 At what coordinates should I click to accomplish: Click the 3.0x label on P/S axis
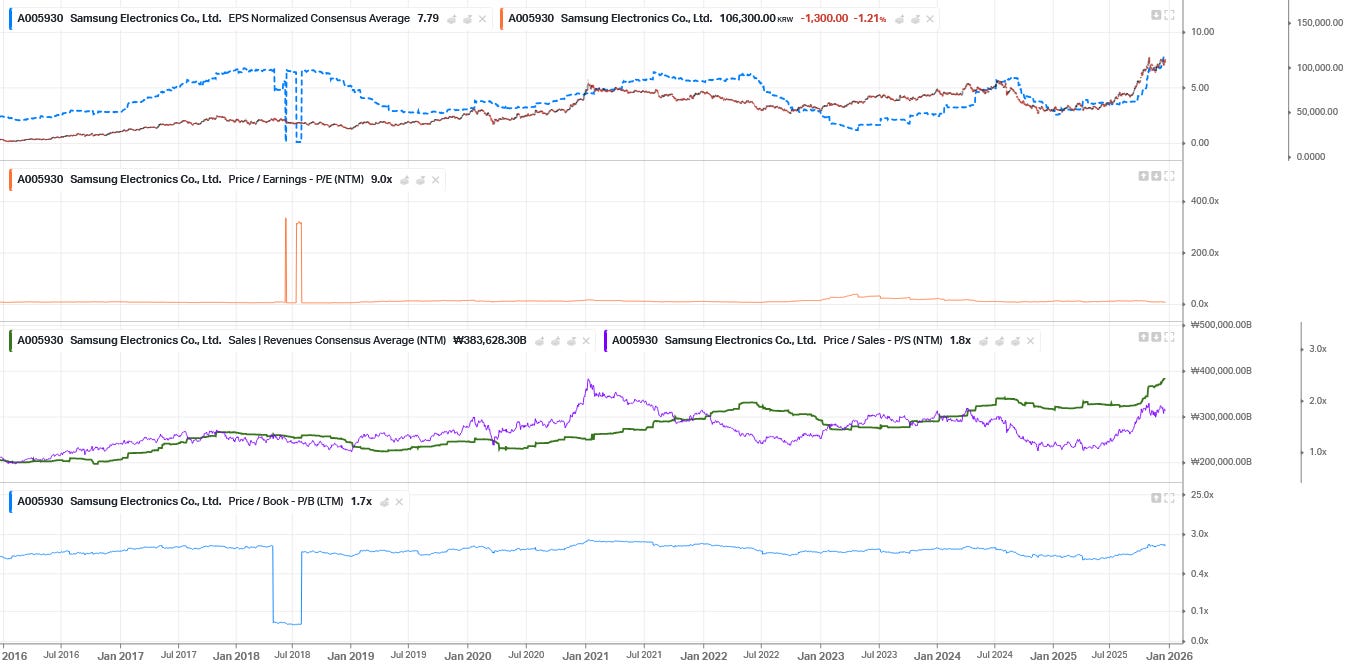1317,349
